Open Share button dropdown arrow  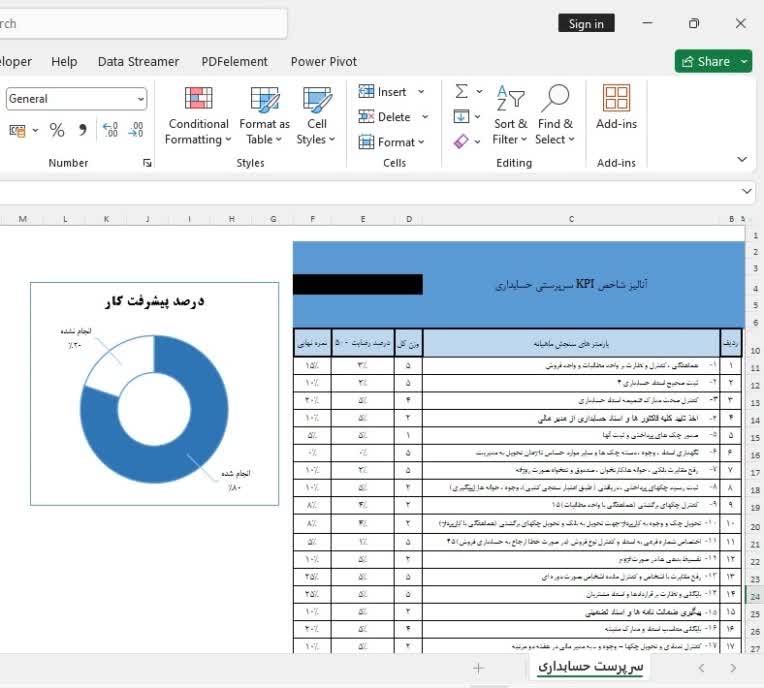click(744, 61)
